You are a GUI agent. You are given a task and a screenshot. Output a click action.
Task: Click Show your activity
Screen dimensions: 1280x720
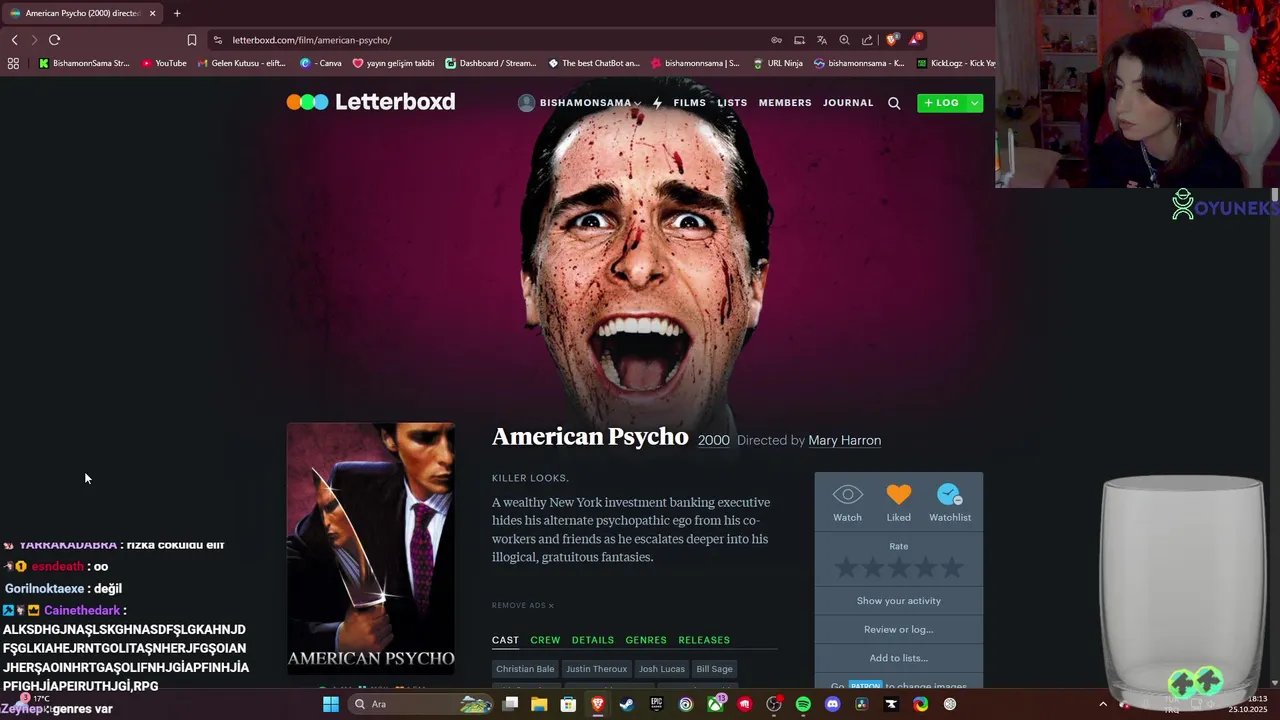(x=898, y=601)
